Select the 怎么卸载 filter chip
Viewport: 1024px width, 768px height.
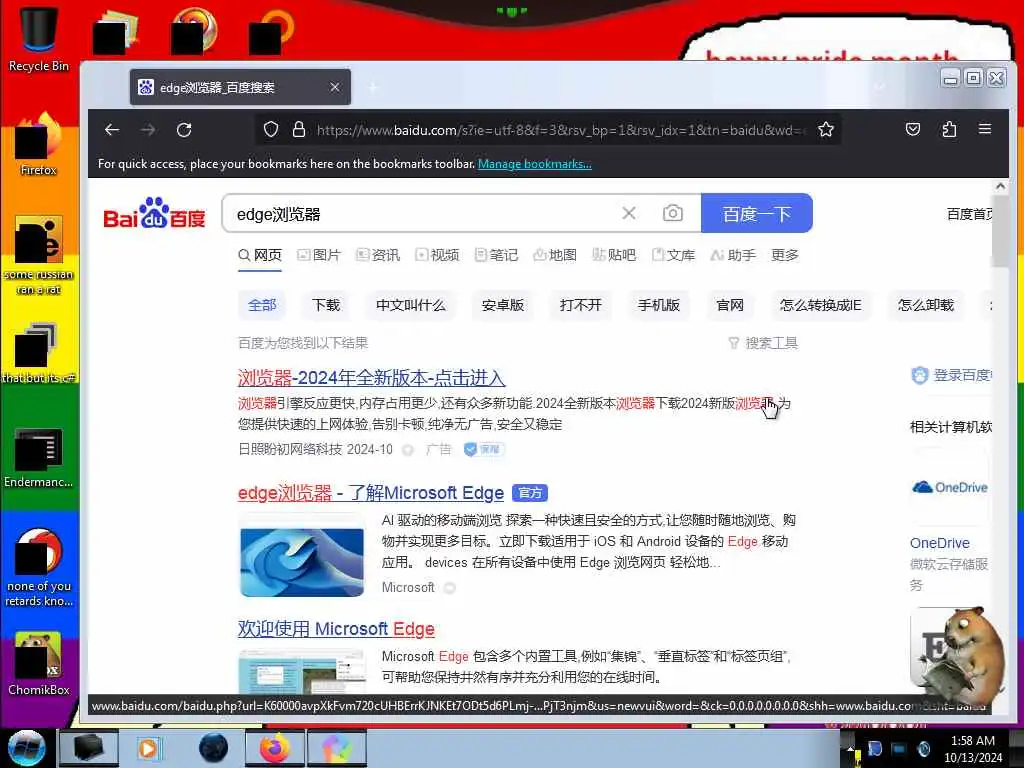pyautogui.click(x=926, y=305)
